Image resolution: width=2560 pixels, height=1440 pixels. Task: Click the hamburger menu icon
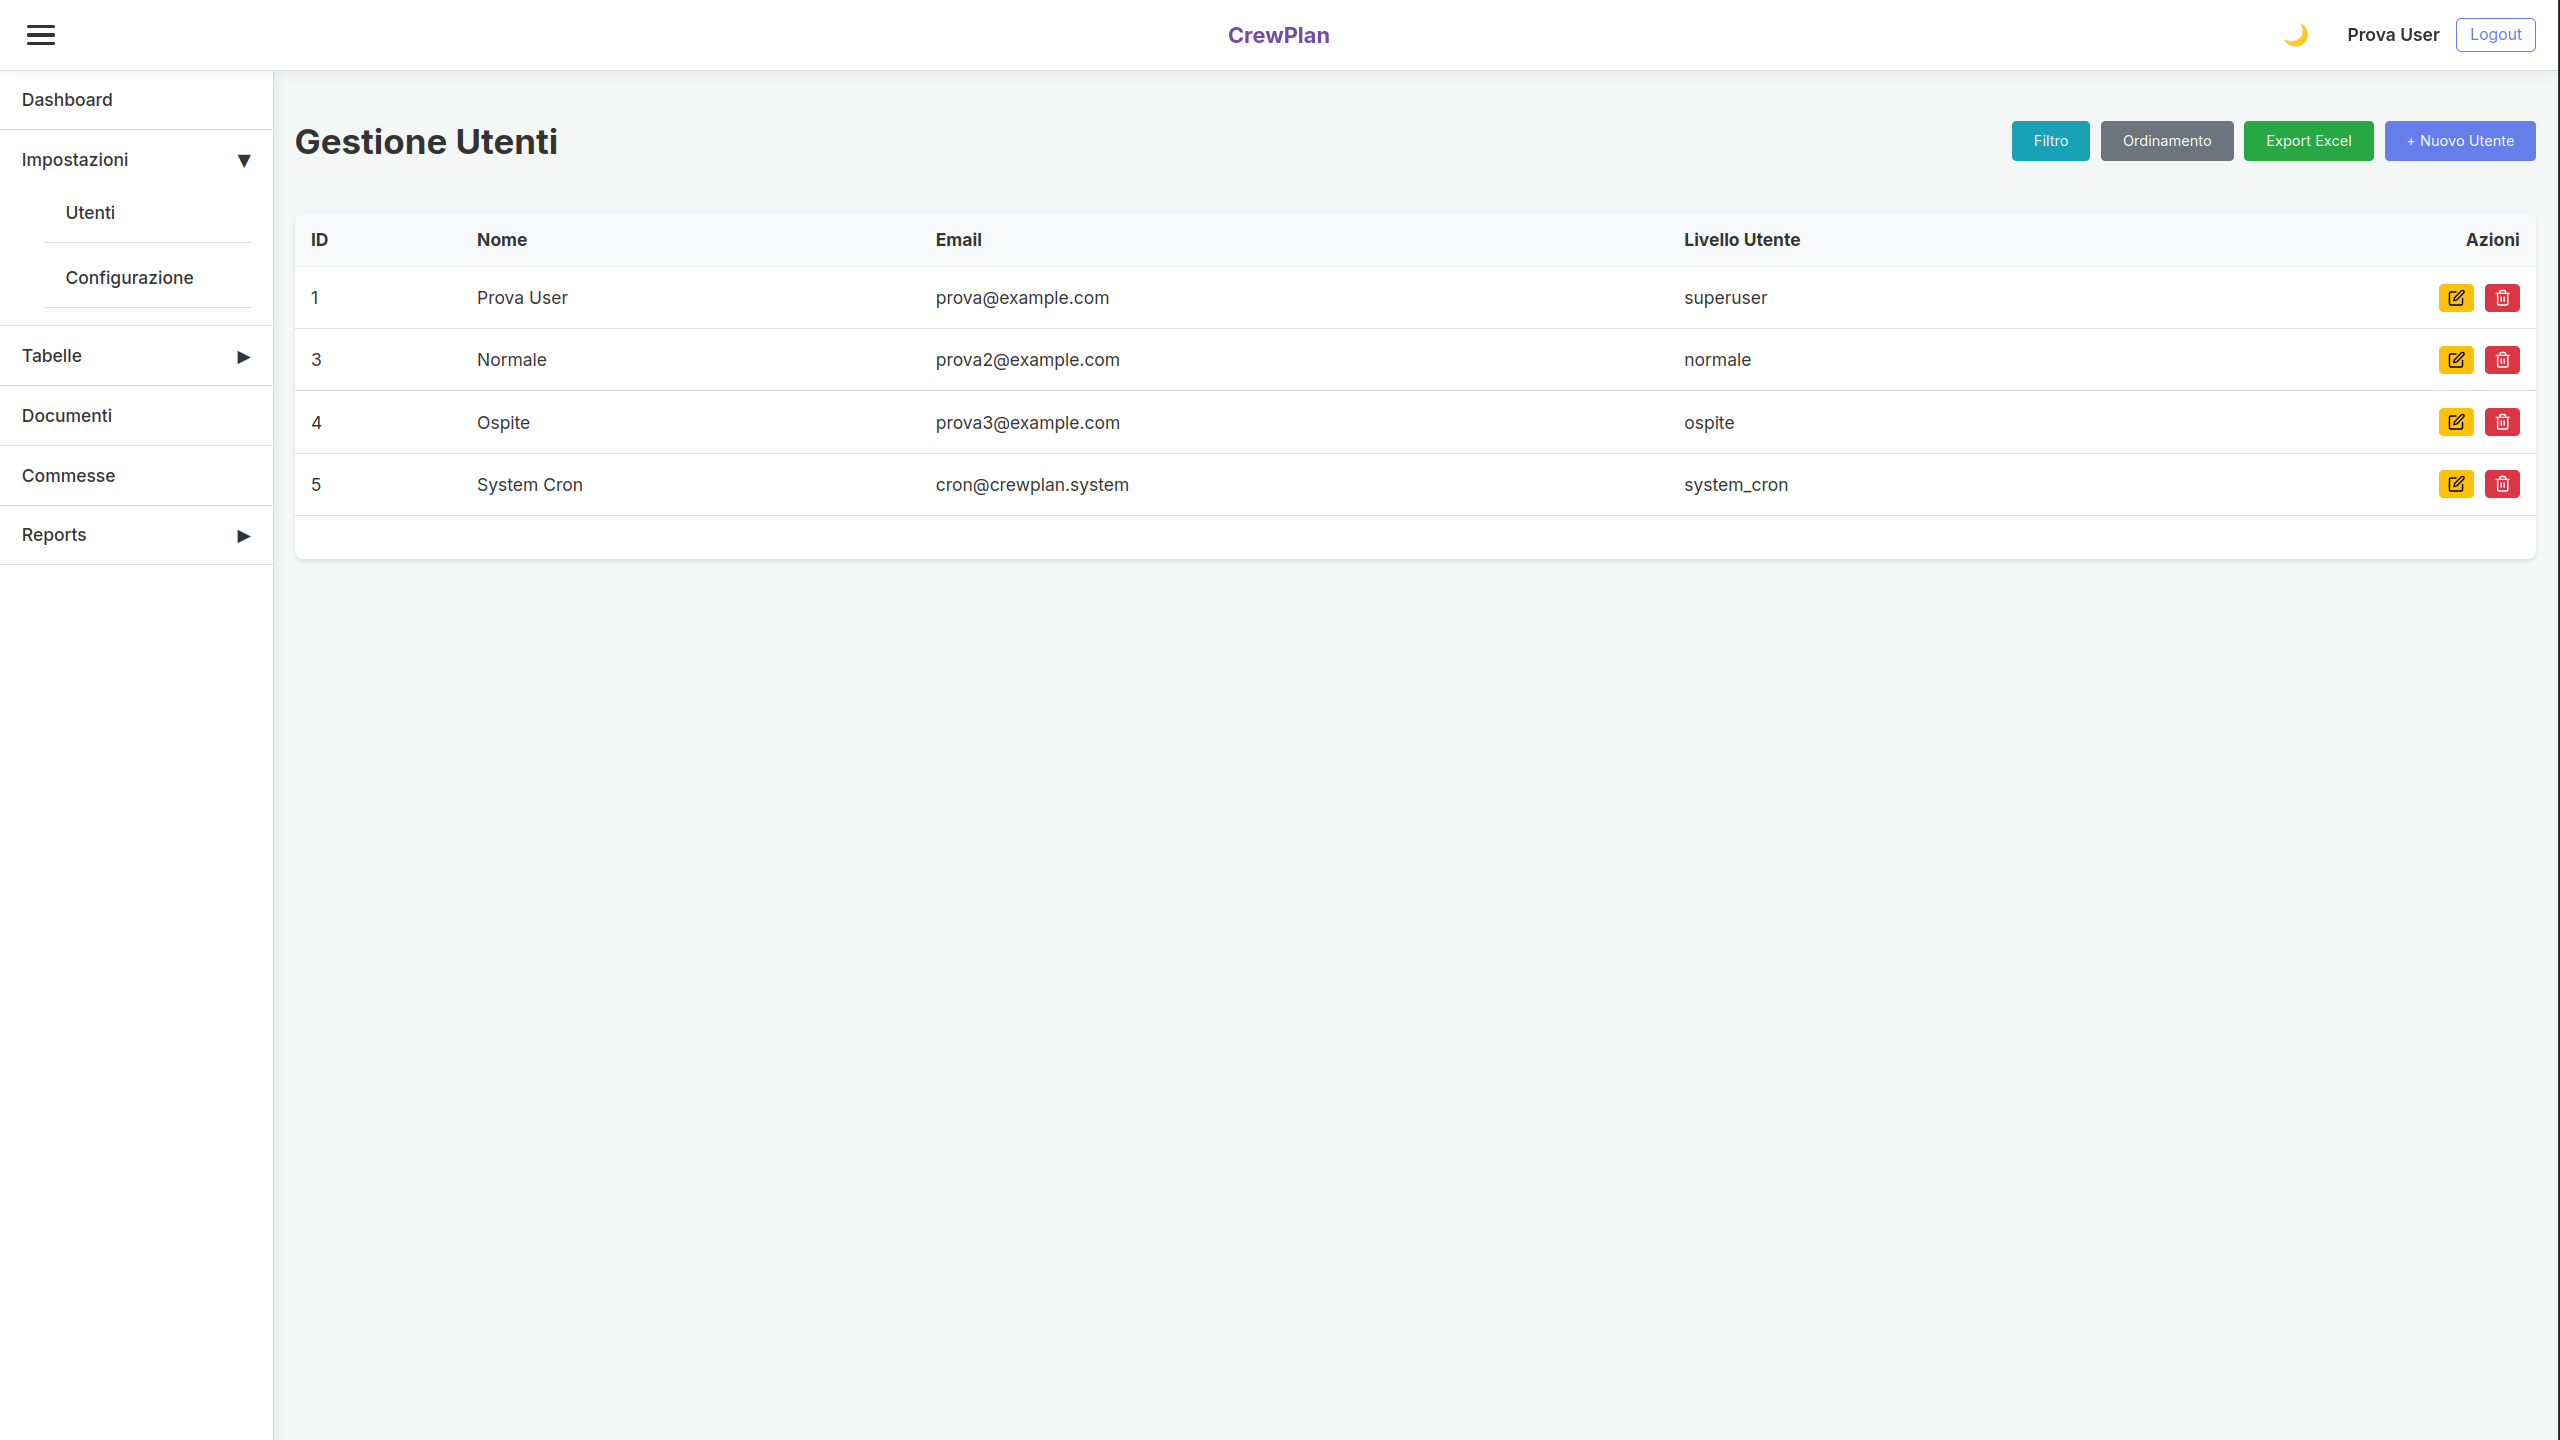[x=41, y=35]
